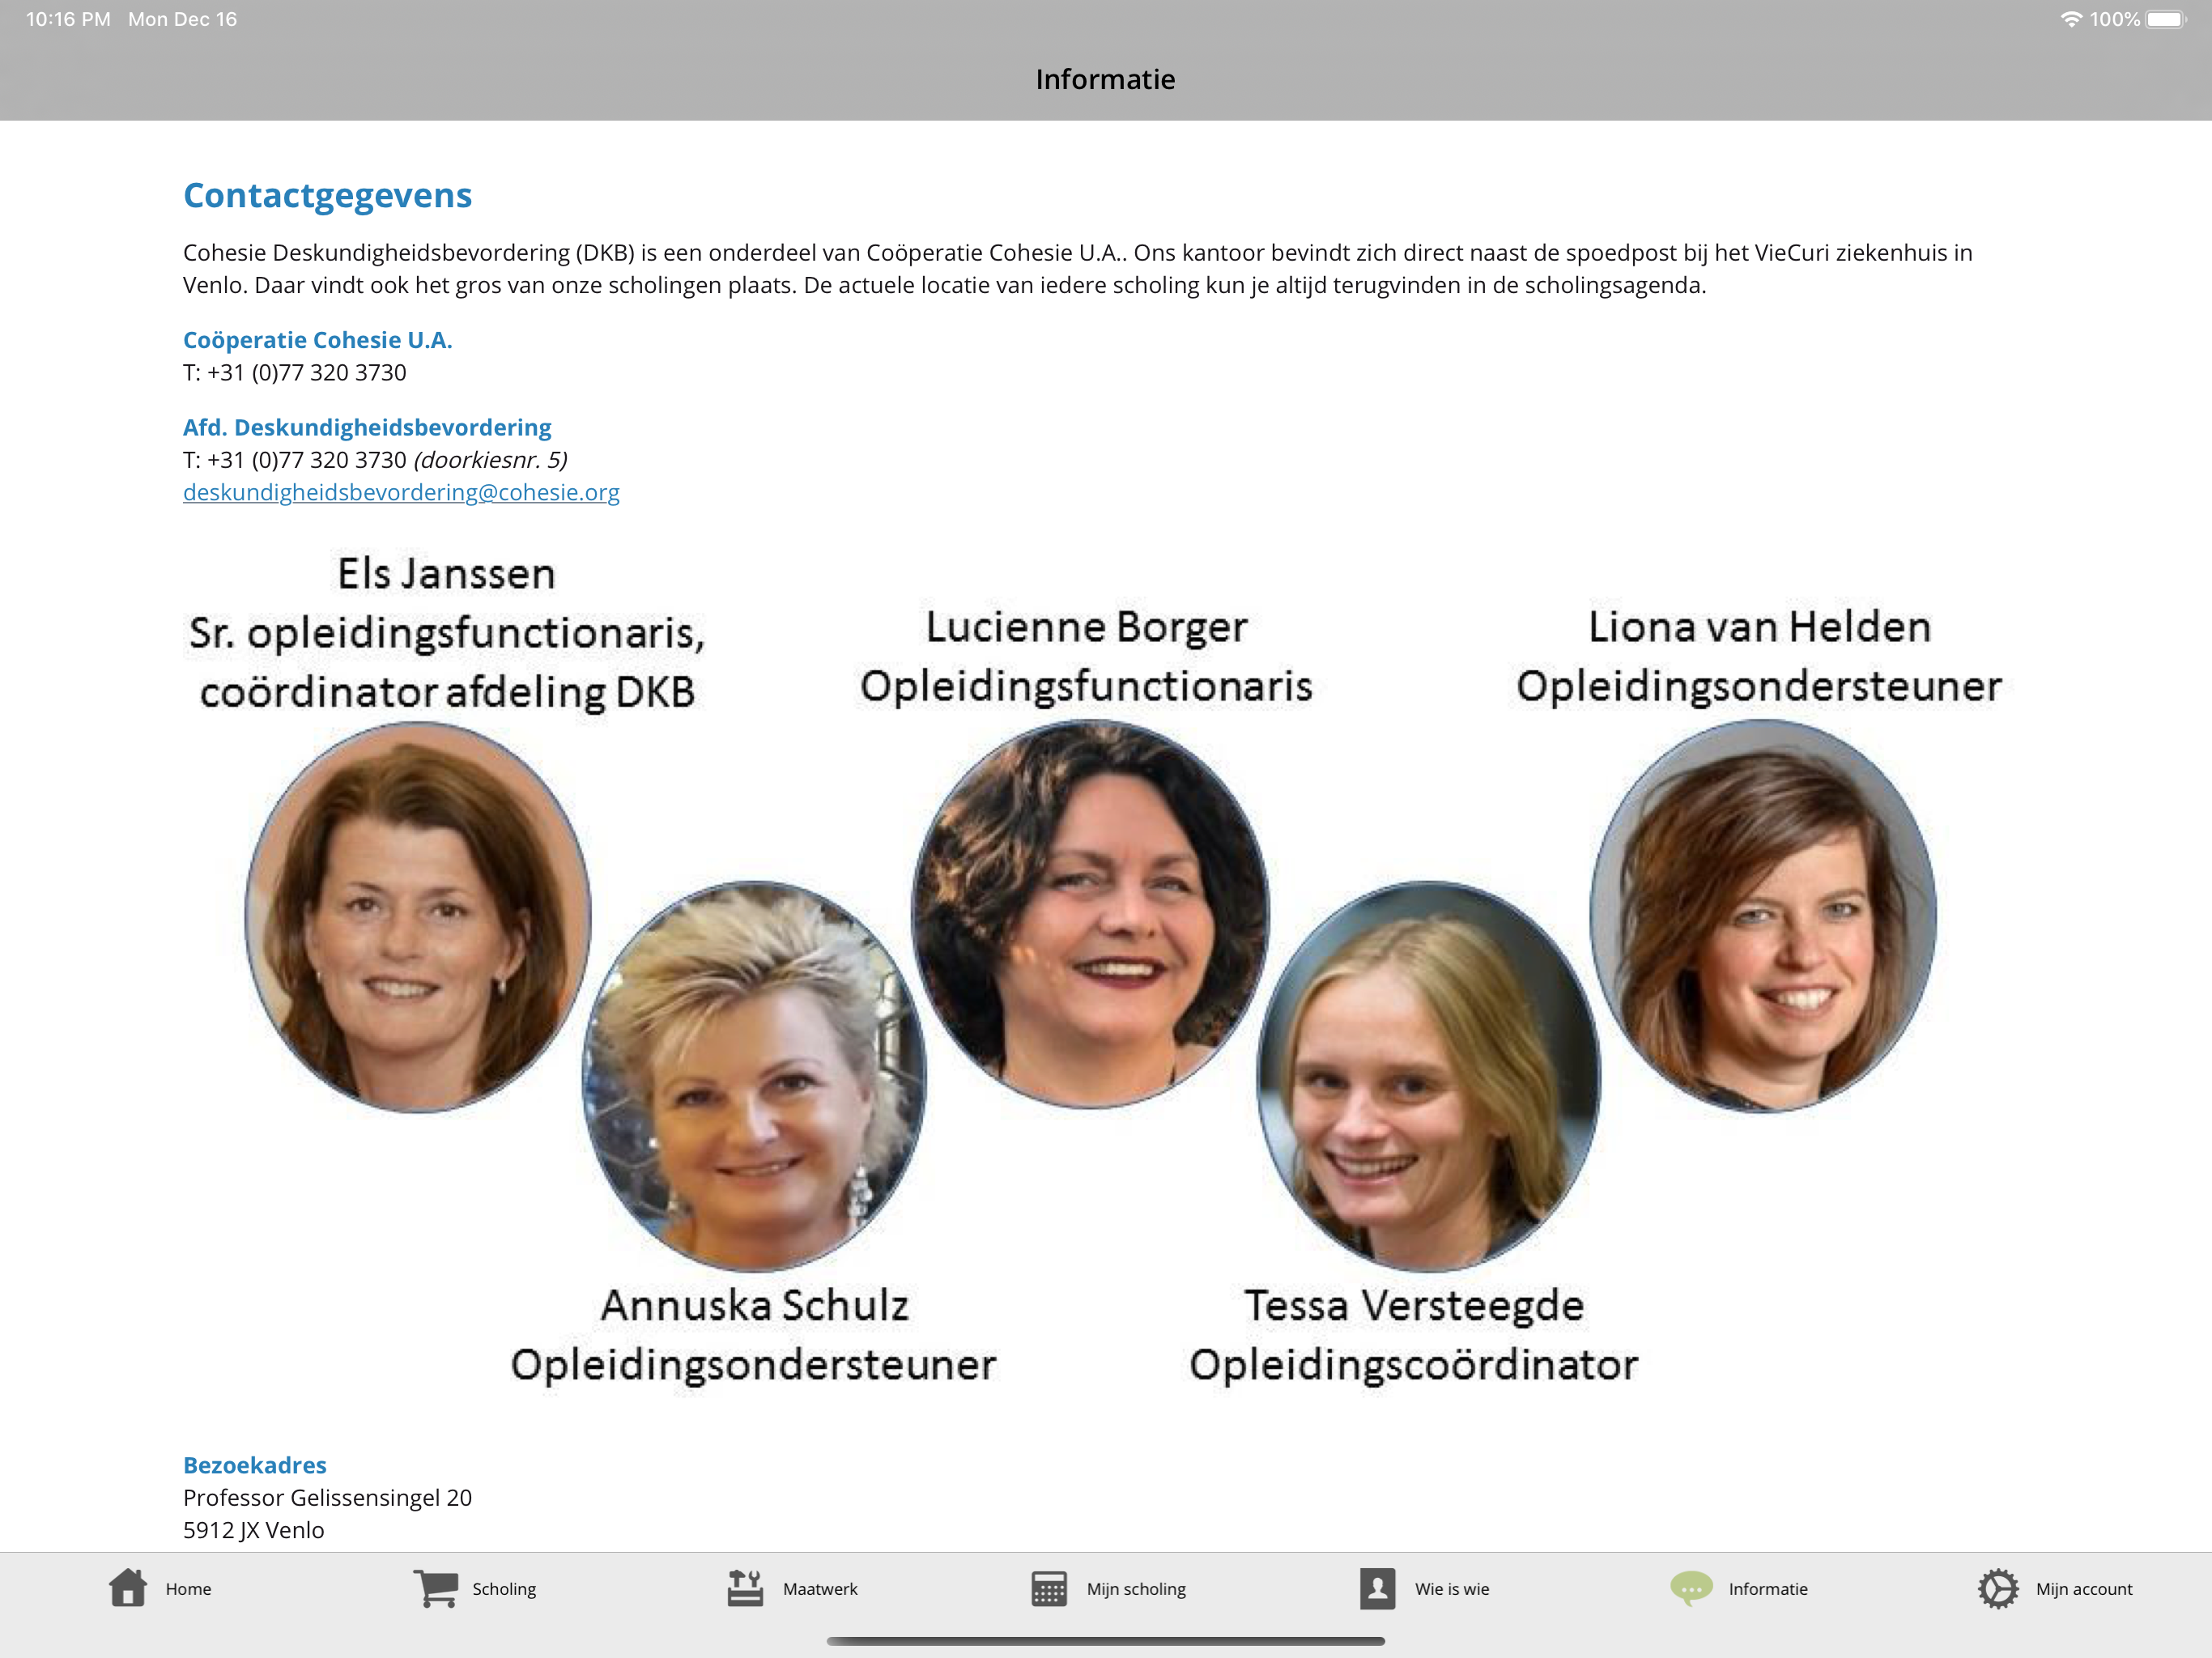Check the Wi-Fi status icon
The height and width of the screenshot is (1658, 2212).
2071,19
